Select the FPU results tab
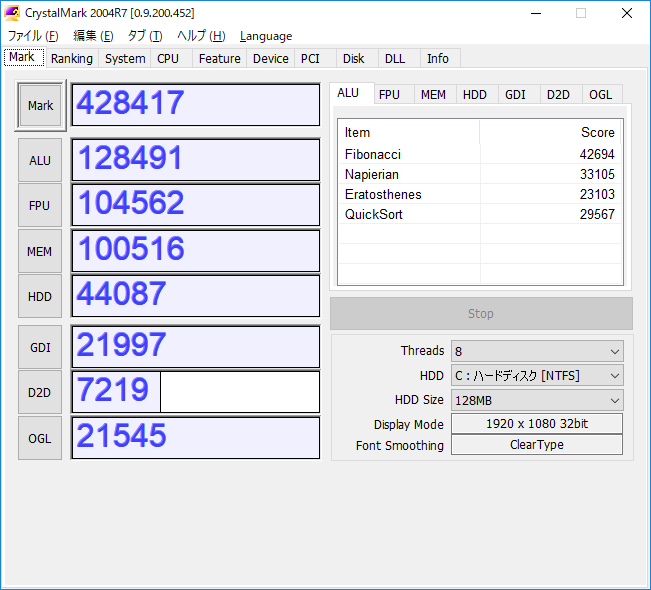 tap(394, 95)
